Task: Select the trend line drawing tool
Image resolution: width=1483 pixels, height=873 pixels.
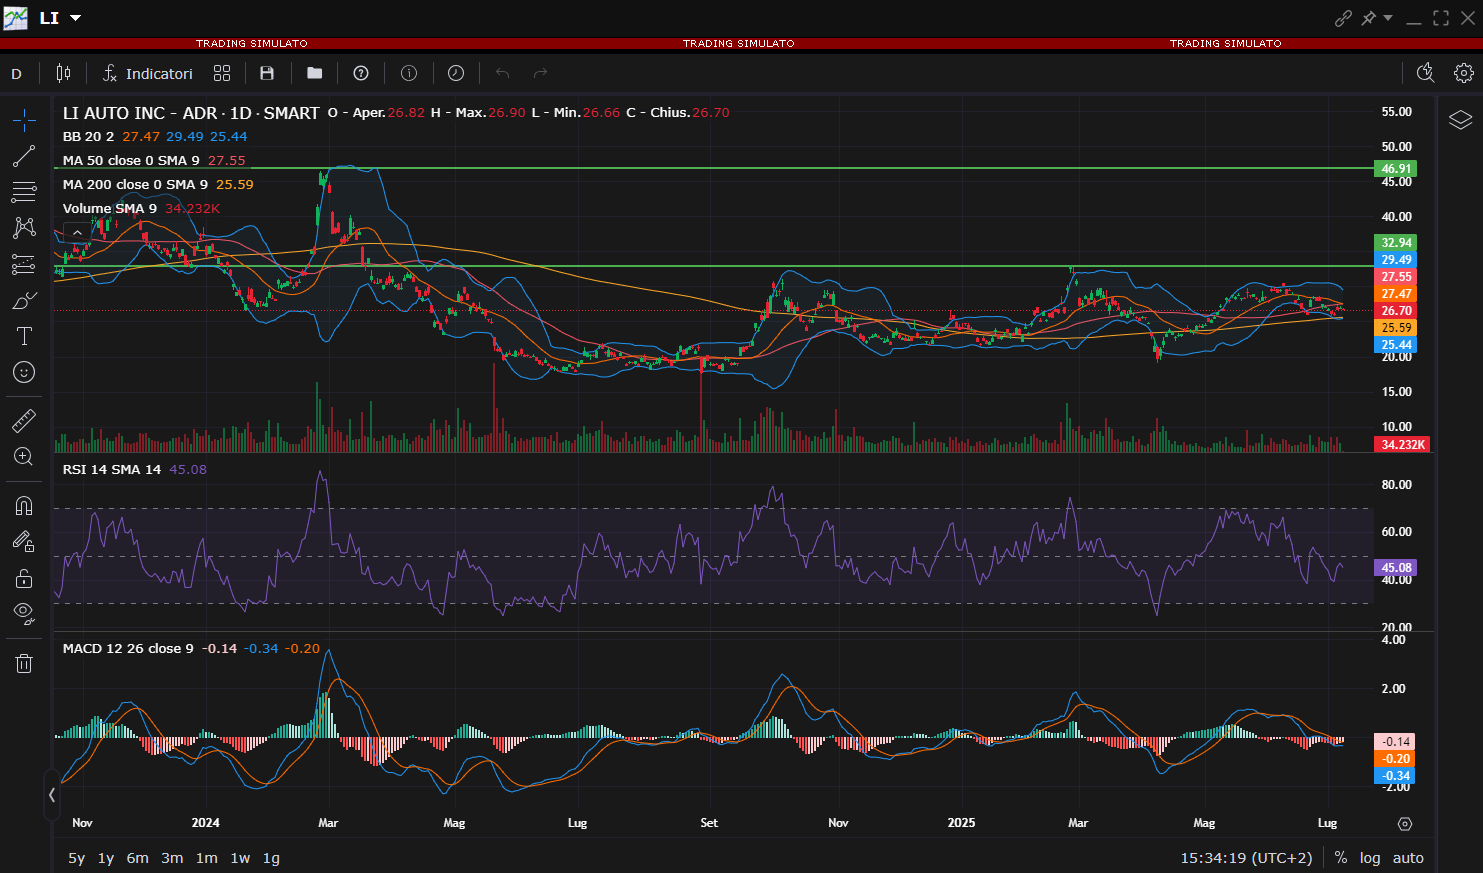Action: coord(24,156)
